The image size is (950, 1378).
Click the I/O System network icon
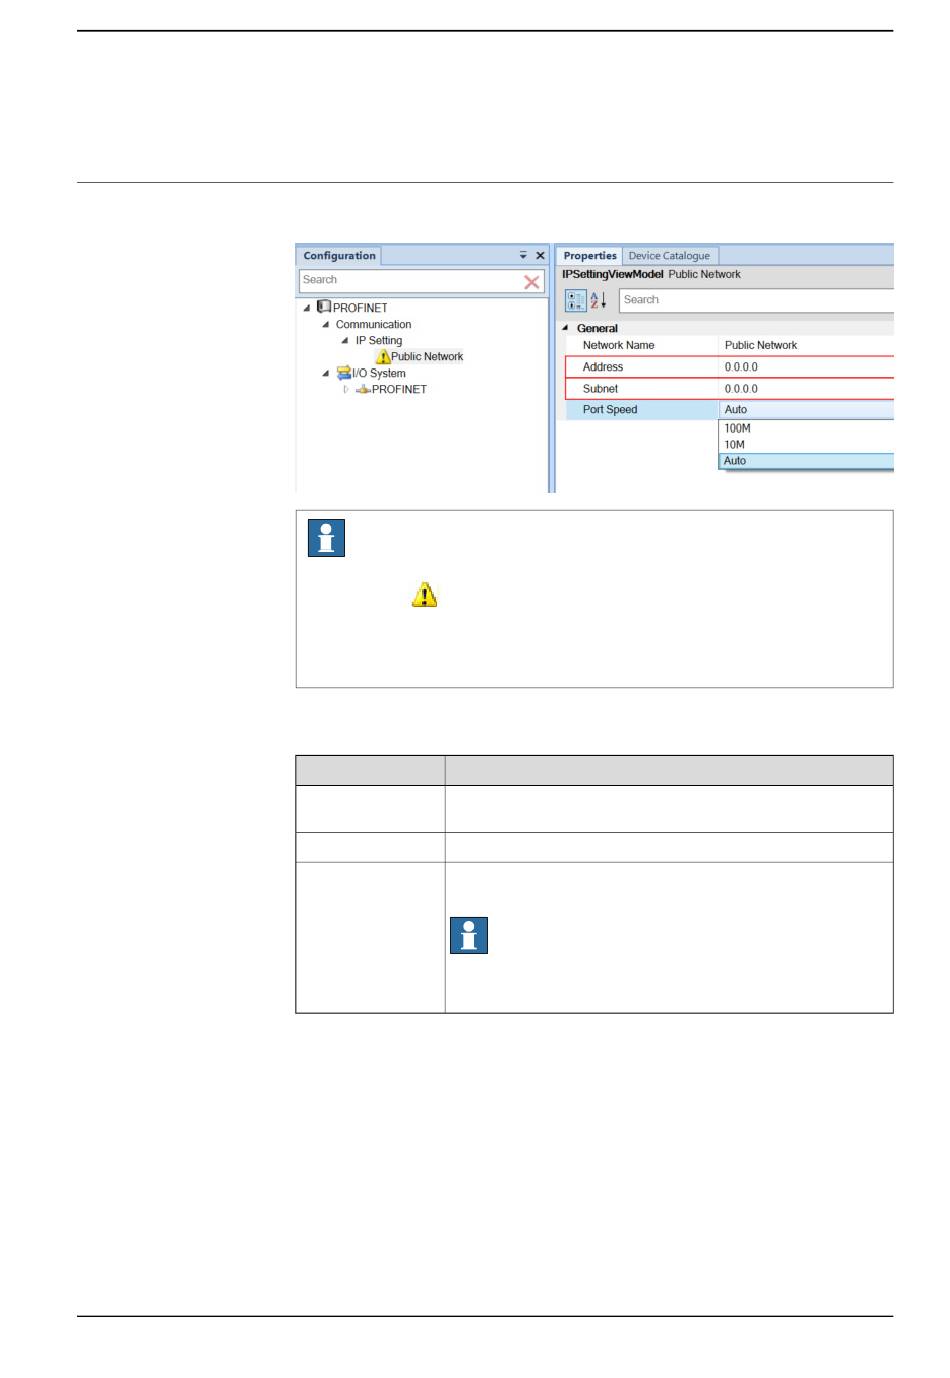(x=344, y=372)
